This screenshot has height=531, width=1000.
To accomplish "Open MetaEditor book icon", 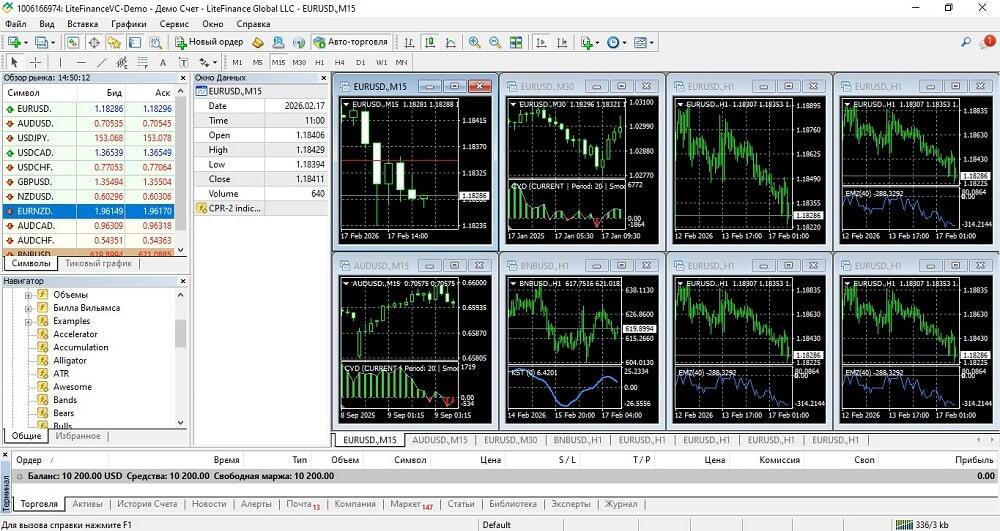I will click(257, 42).
